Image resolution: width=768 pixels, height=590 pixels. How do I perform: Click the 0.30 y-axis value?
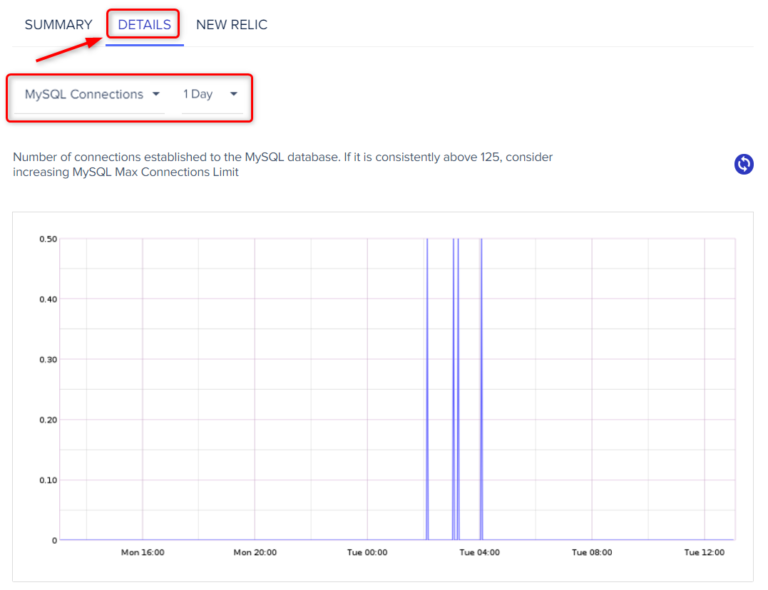[47, 359]
